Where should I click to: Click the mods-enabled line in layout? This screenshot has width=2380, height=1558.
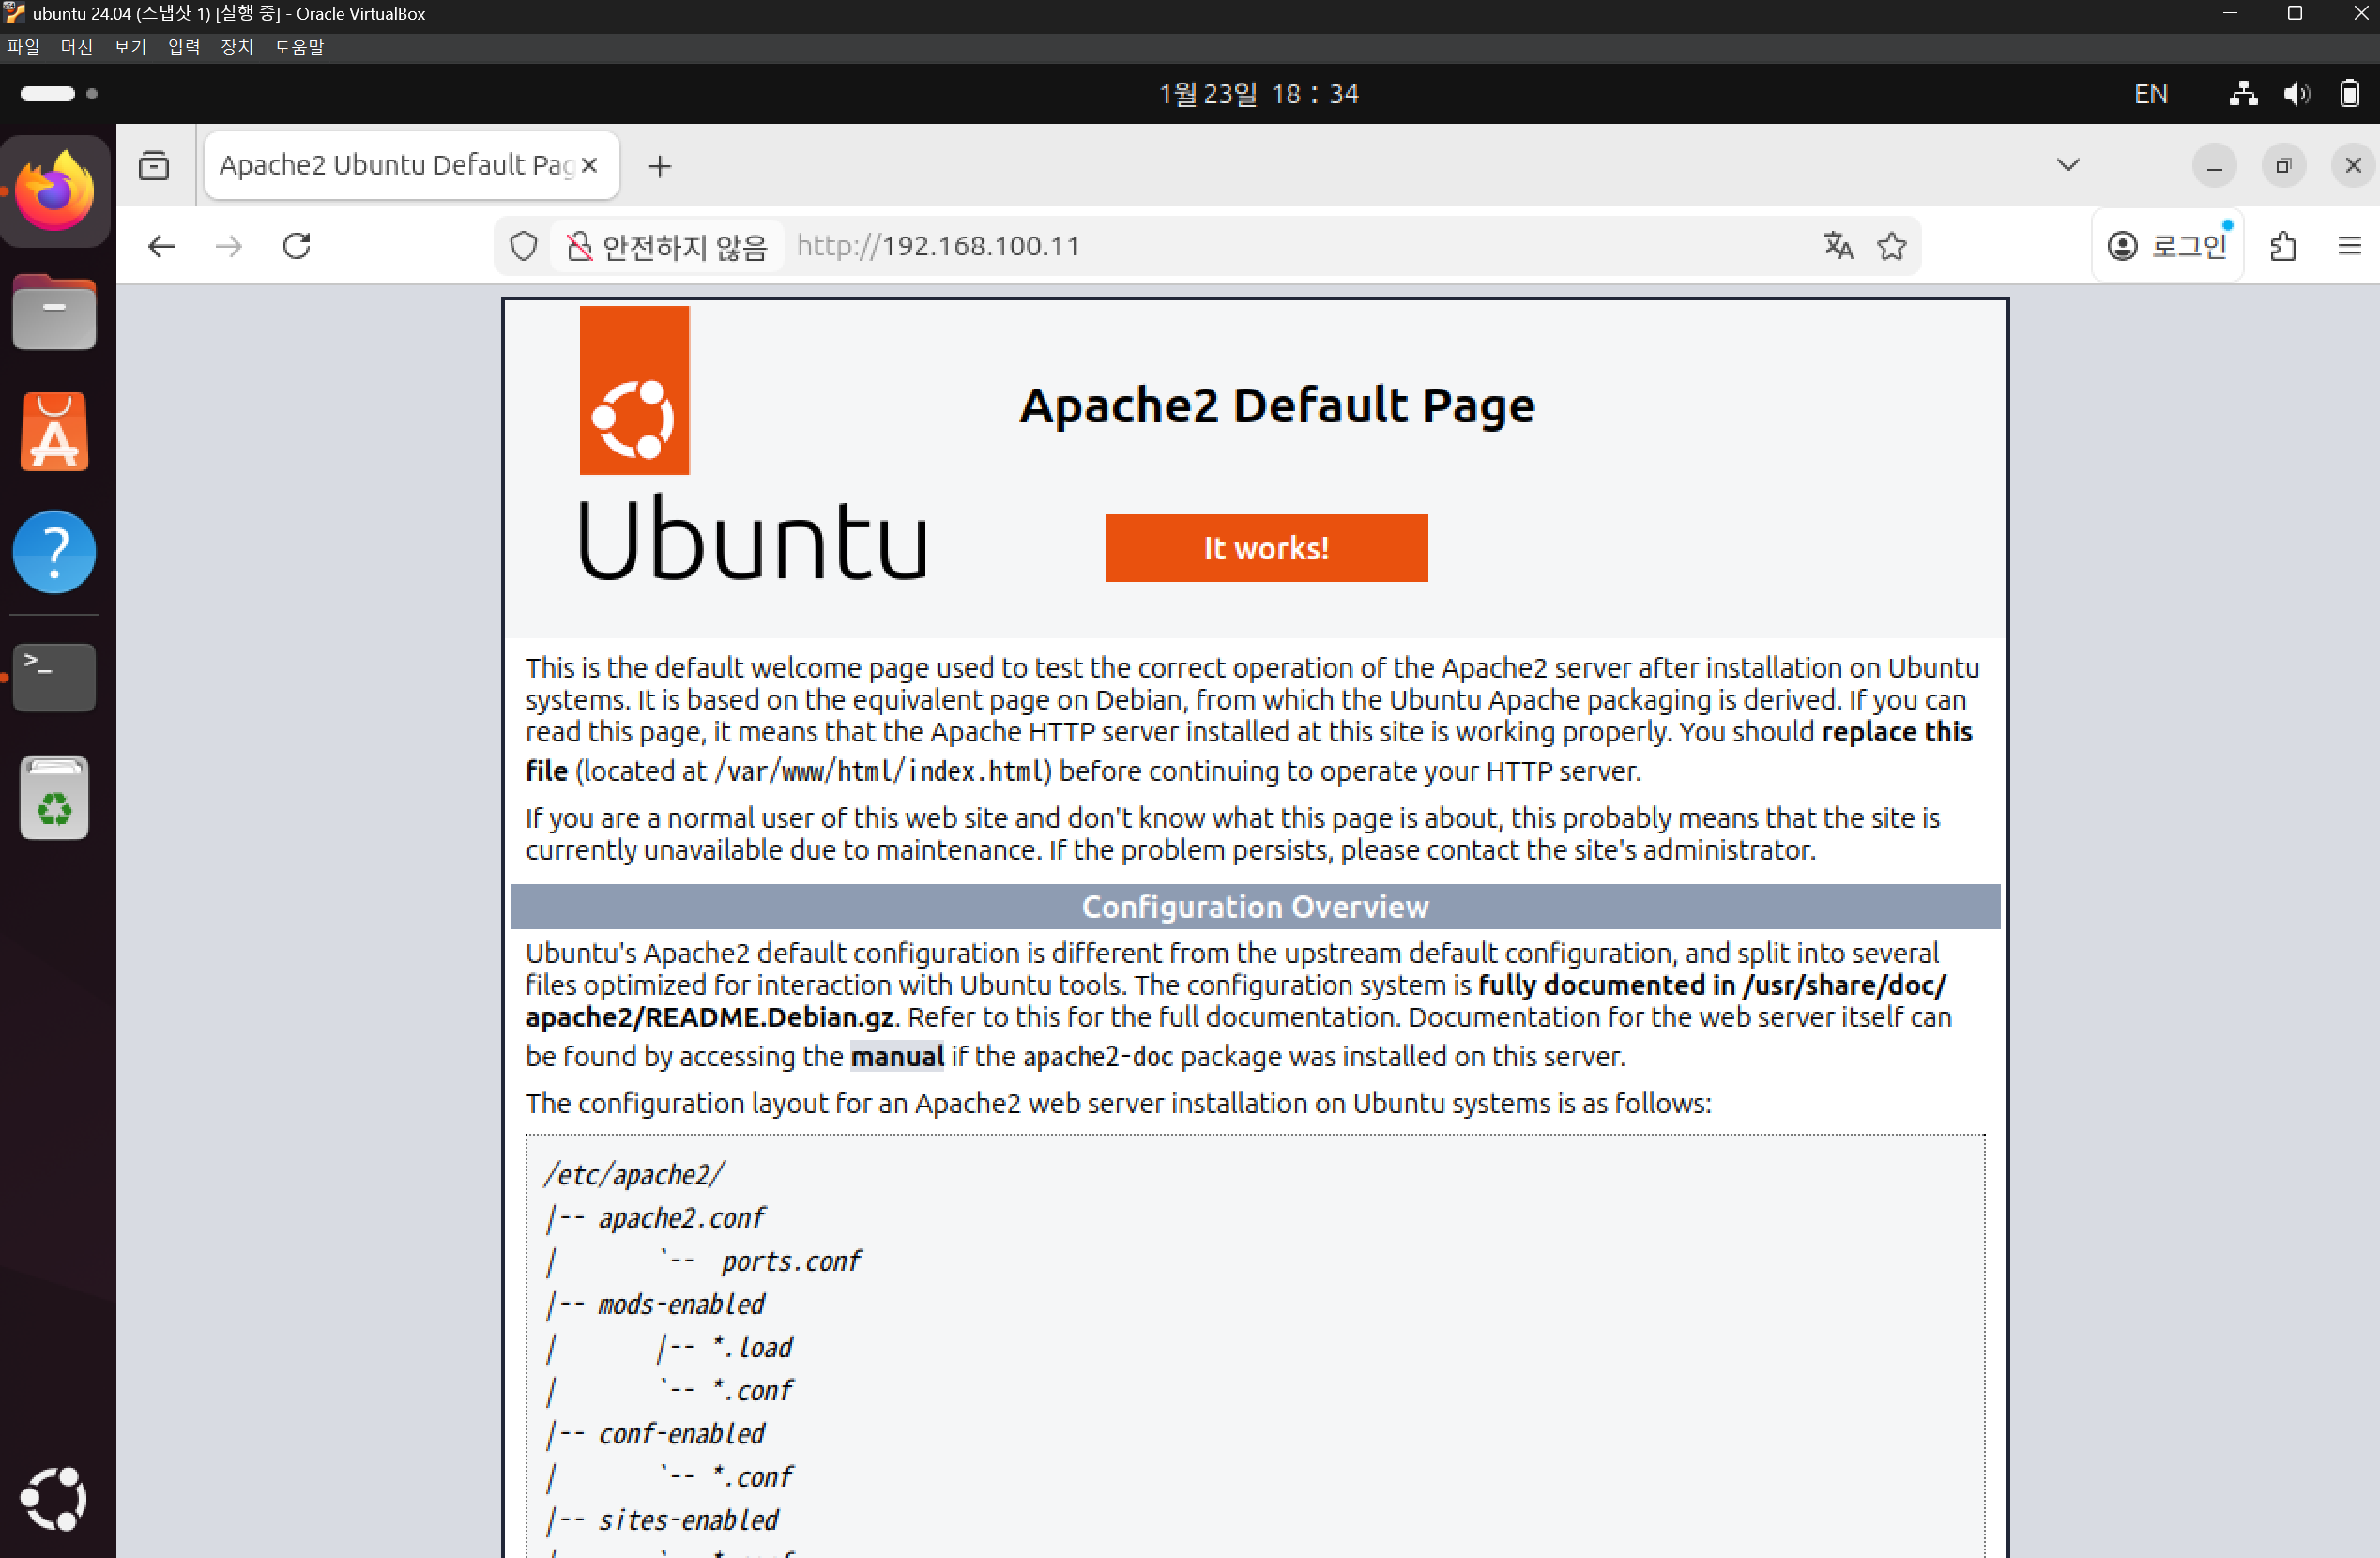[x=681, y=1304]
